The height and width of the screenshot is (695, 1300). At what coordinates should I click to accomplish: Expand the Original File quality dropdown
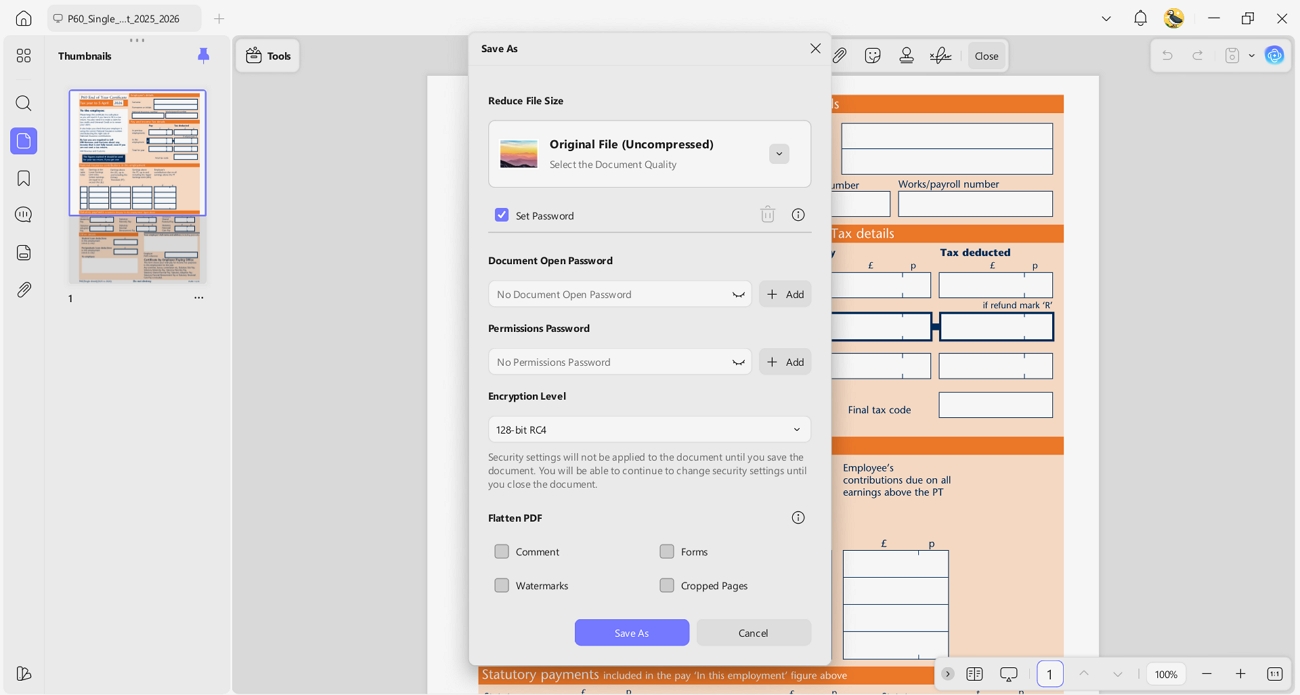[x=779, y=154]
